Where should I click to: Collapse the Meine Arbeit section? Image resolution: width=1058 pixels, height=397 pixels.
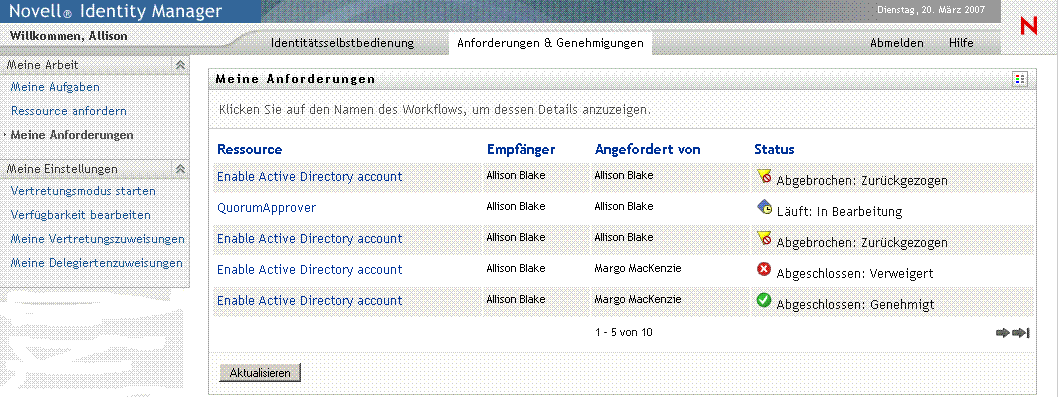point(180,65)
